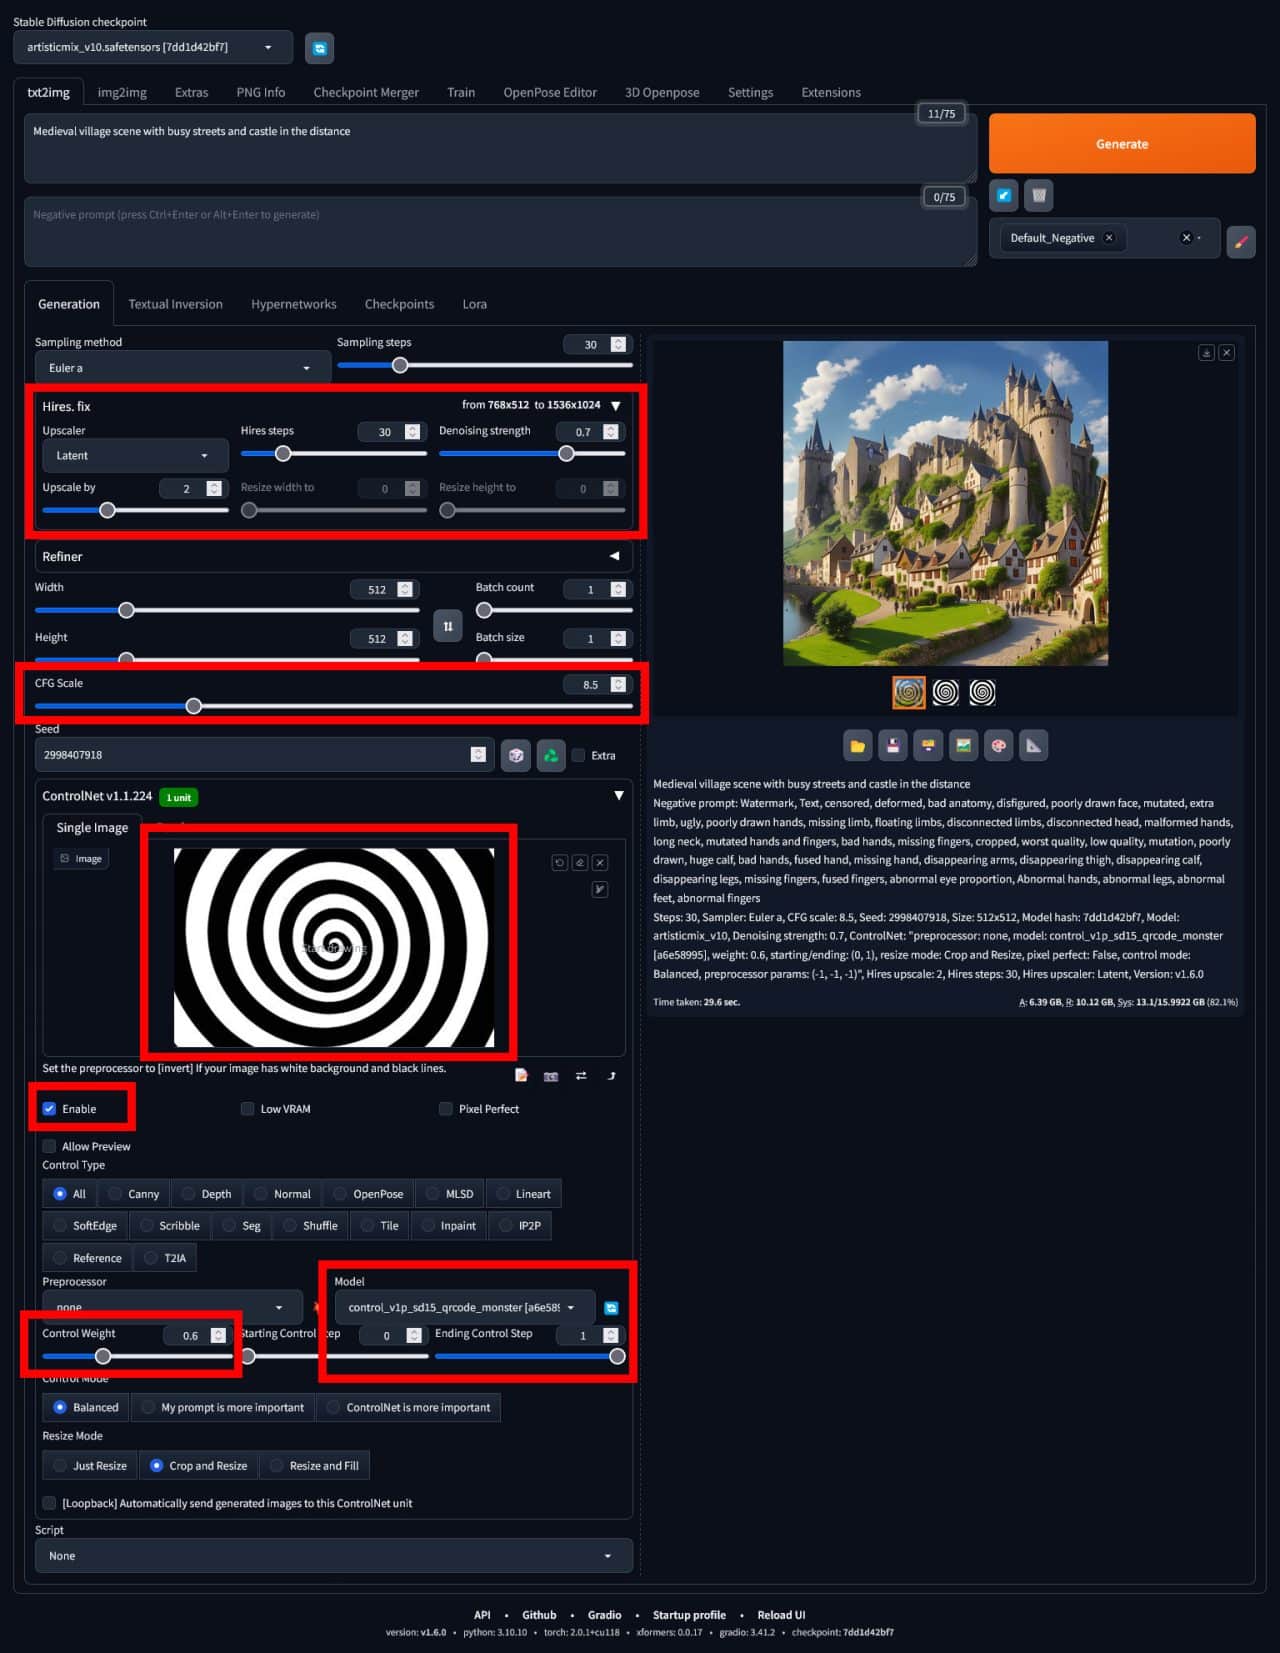Click the CFG Scale slider track
This screenshot has height=1653, width=1280.
[x=400, y=706]
